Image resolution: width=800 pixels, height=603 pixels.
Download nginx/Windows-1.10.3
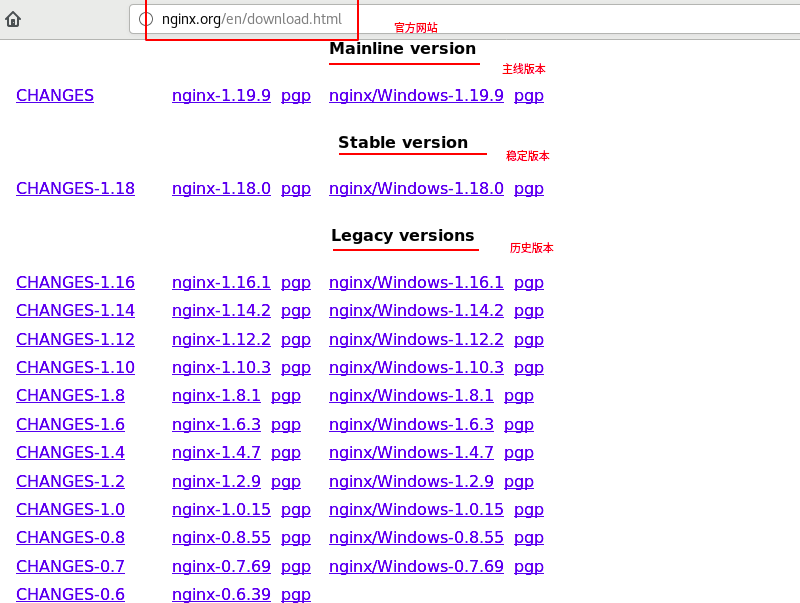[416, 367]
